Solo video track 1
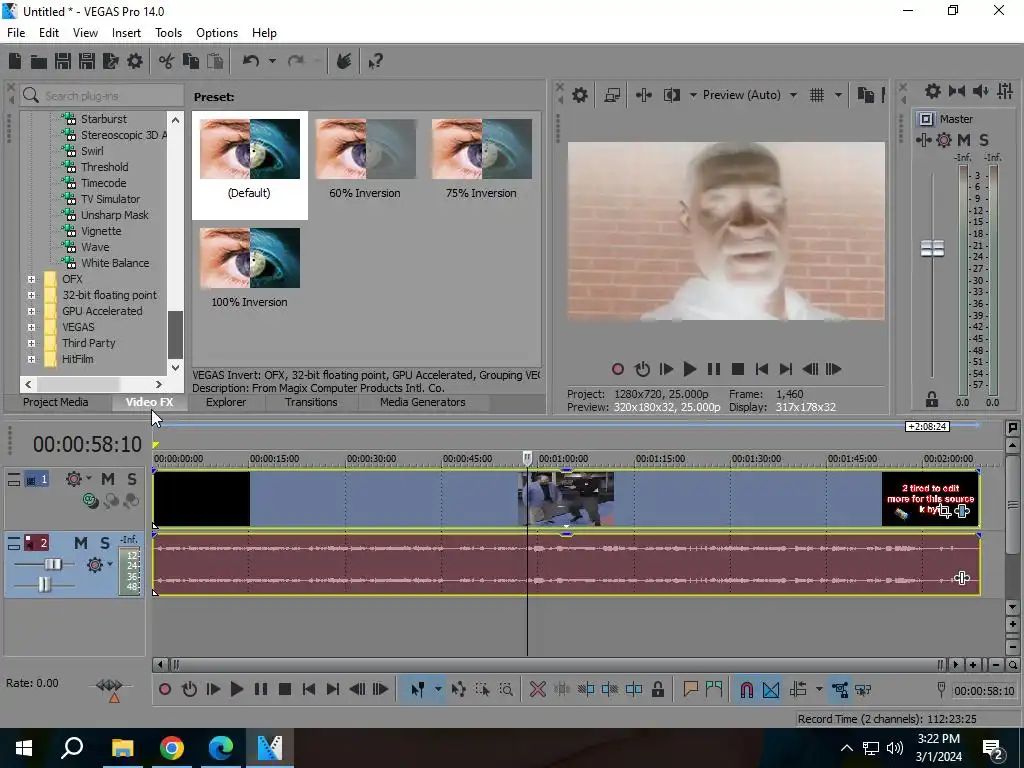 (x=132, y=479)
